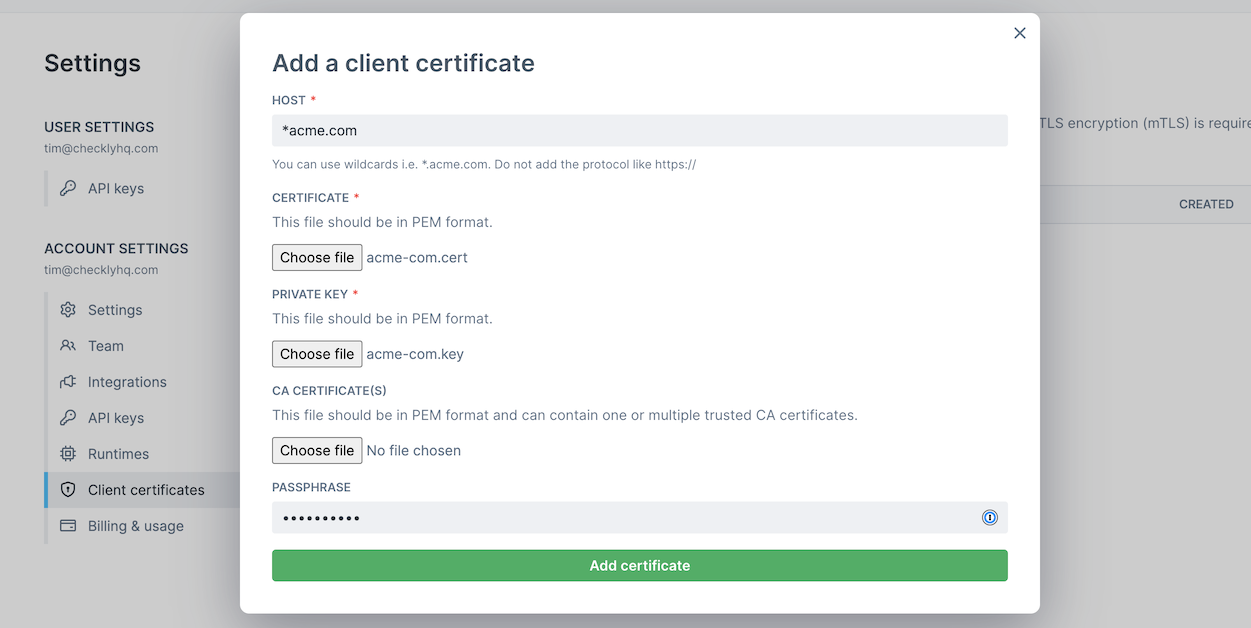Click the Team people icon
Screen dimensions: 1251x628
[x=68, y=346]
